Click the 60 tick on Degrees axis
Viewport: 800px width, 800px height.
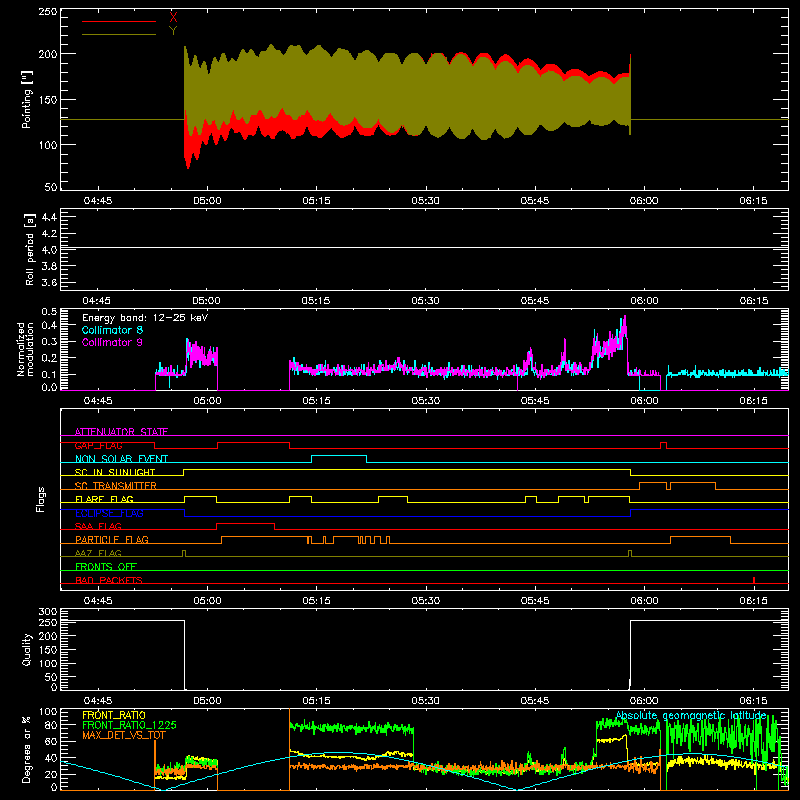click(x=51, y=741)
